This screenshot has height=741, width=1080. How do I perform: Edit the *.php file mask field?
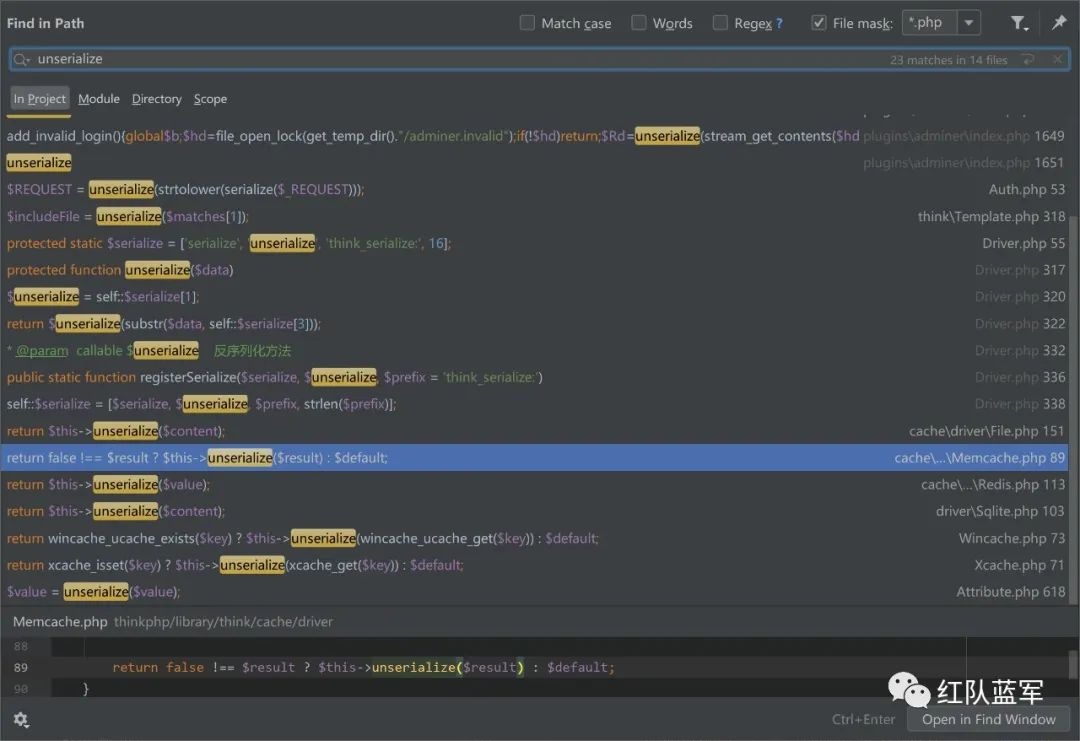(x=929, y=23)
